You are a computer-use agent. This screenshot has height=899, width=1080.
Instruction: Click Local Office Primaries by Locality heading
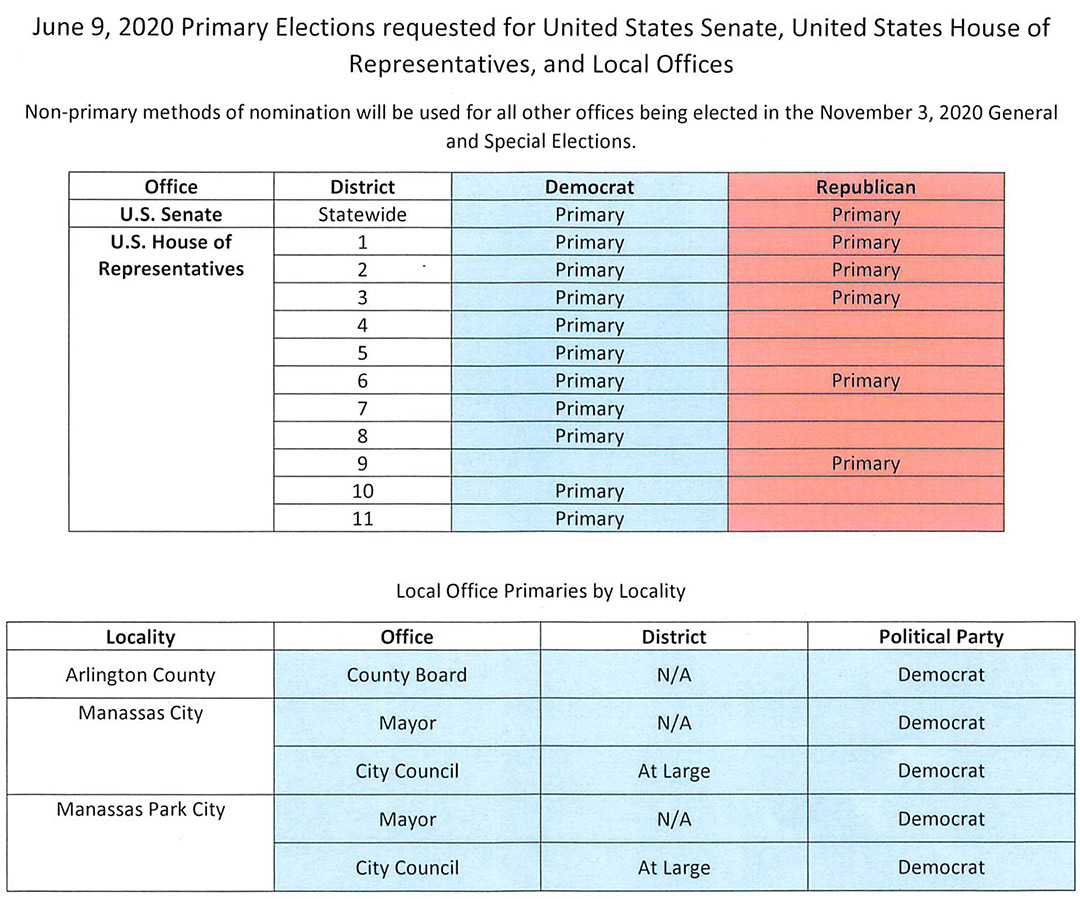(x=541, y=591)
